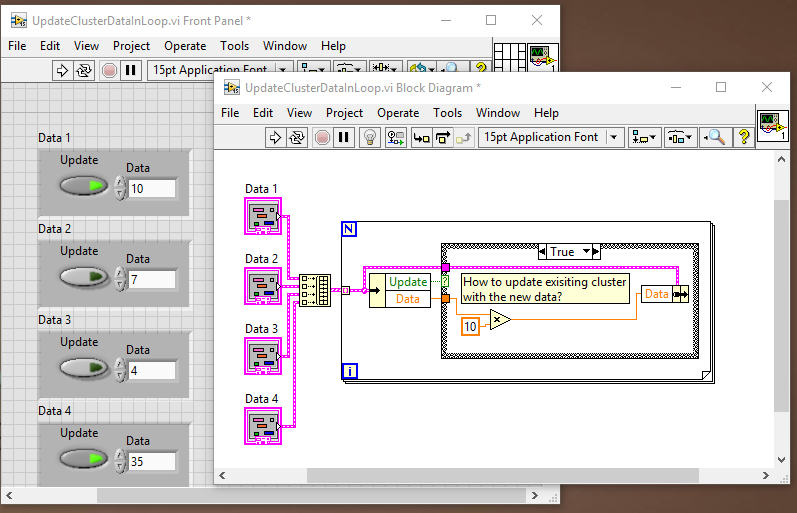Click Pause button in Block Diagram toolbar
797x513 pixels.
point(344,137)
